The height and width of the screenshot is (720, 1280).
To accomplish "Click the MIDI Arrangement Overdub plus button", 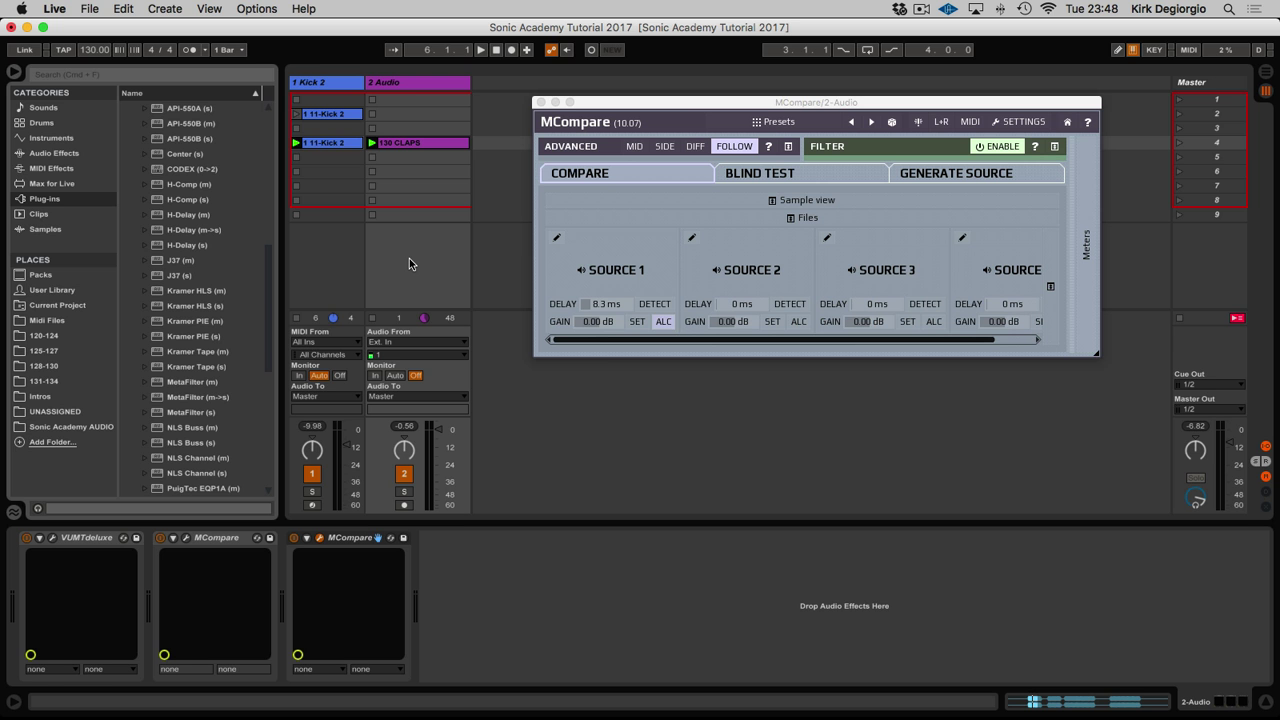I will (527, 50).
